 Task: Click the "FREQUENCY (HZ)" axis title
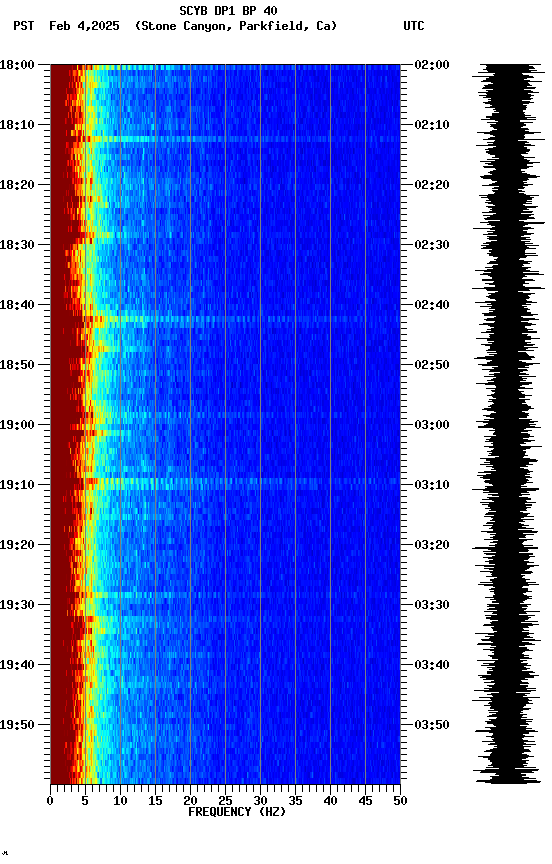pos(237,812)
